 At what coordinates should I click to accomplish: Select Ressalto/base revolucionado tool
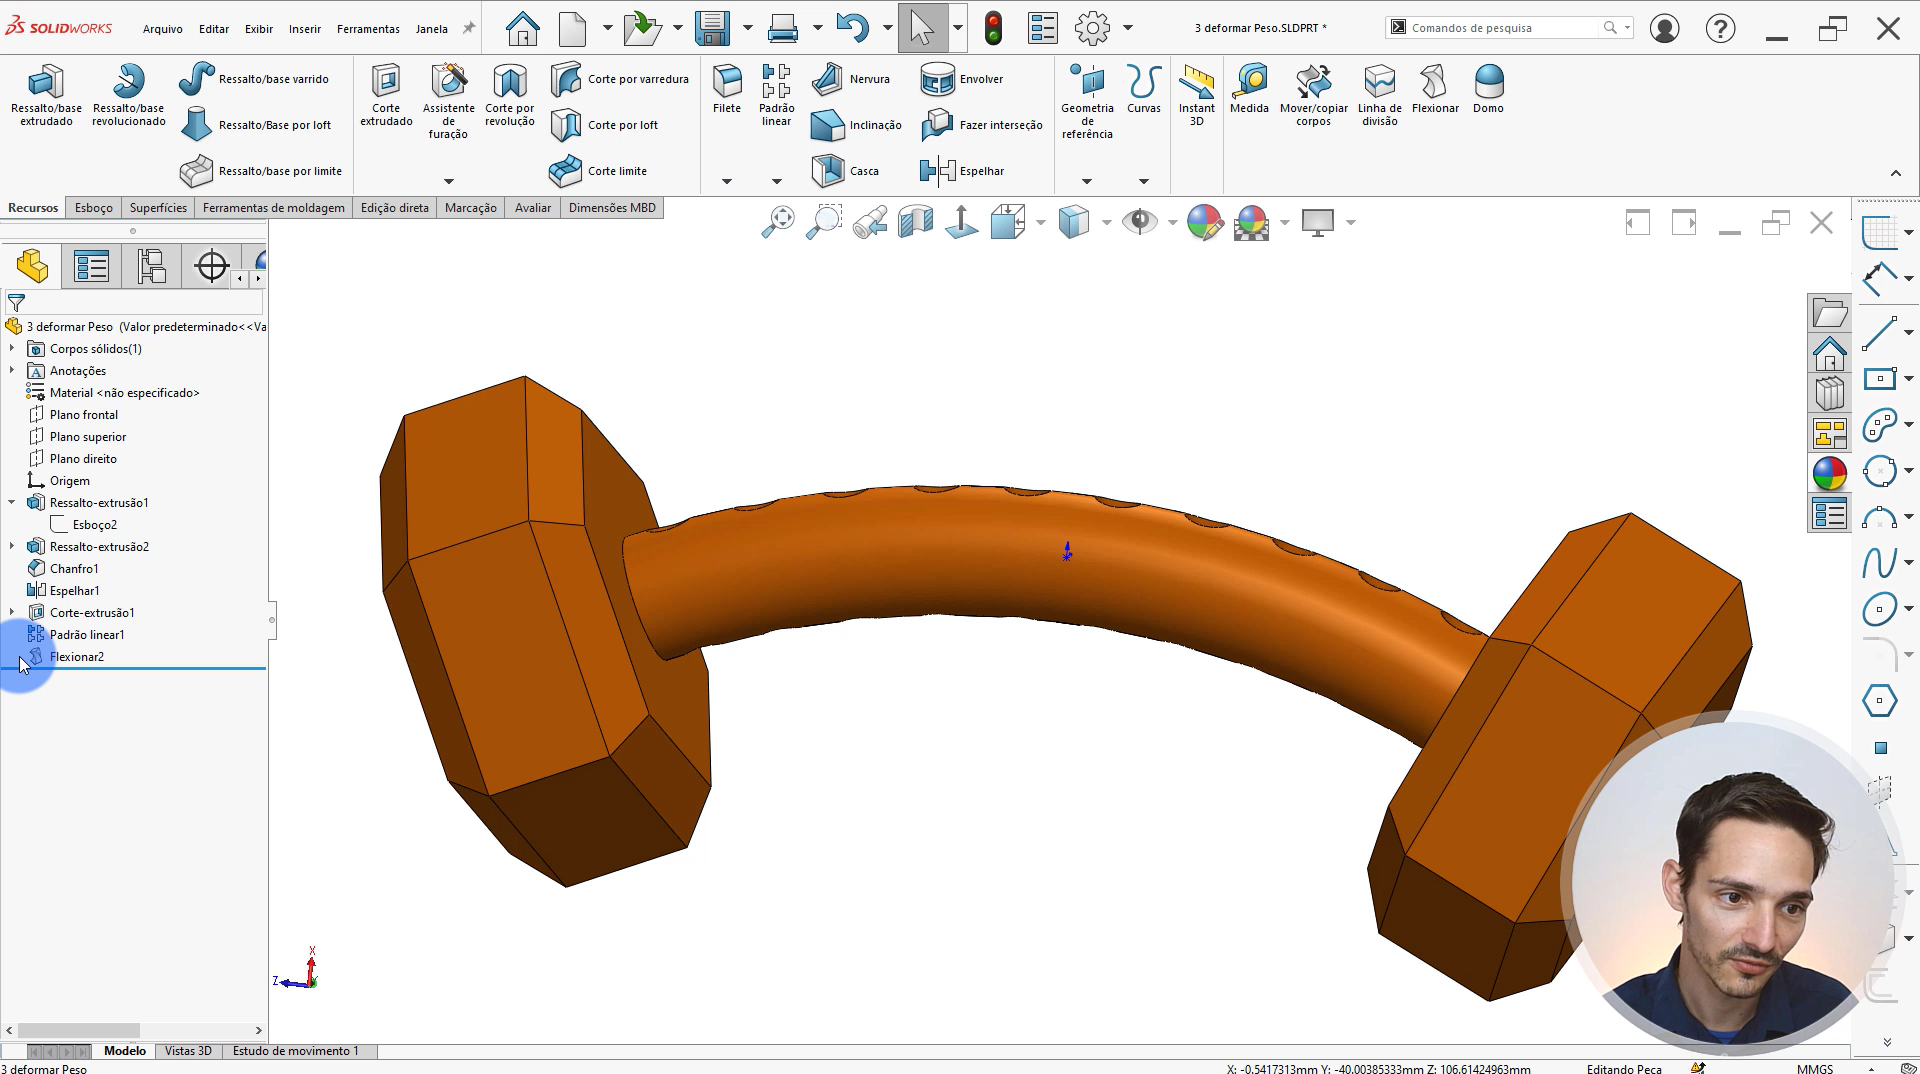128,95
